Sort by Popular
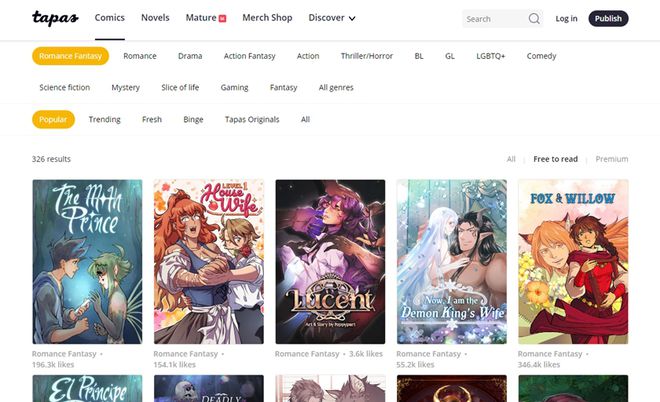Screen dimensions: 660x402 pyautogui.click(x=53, y=120)
